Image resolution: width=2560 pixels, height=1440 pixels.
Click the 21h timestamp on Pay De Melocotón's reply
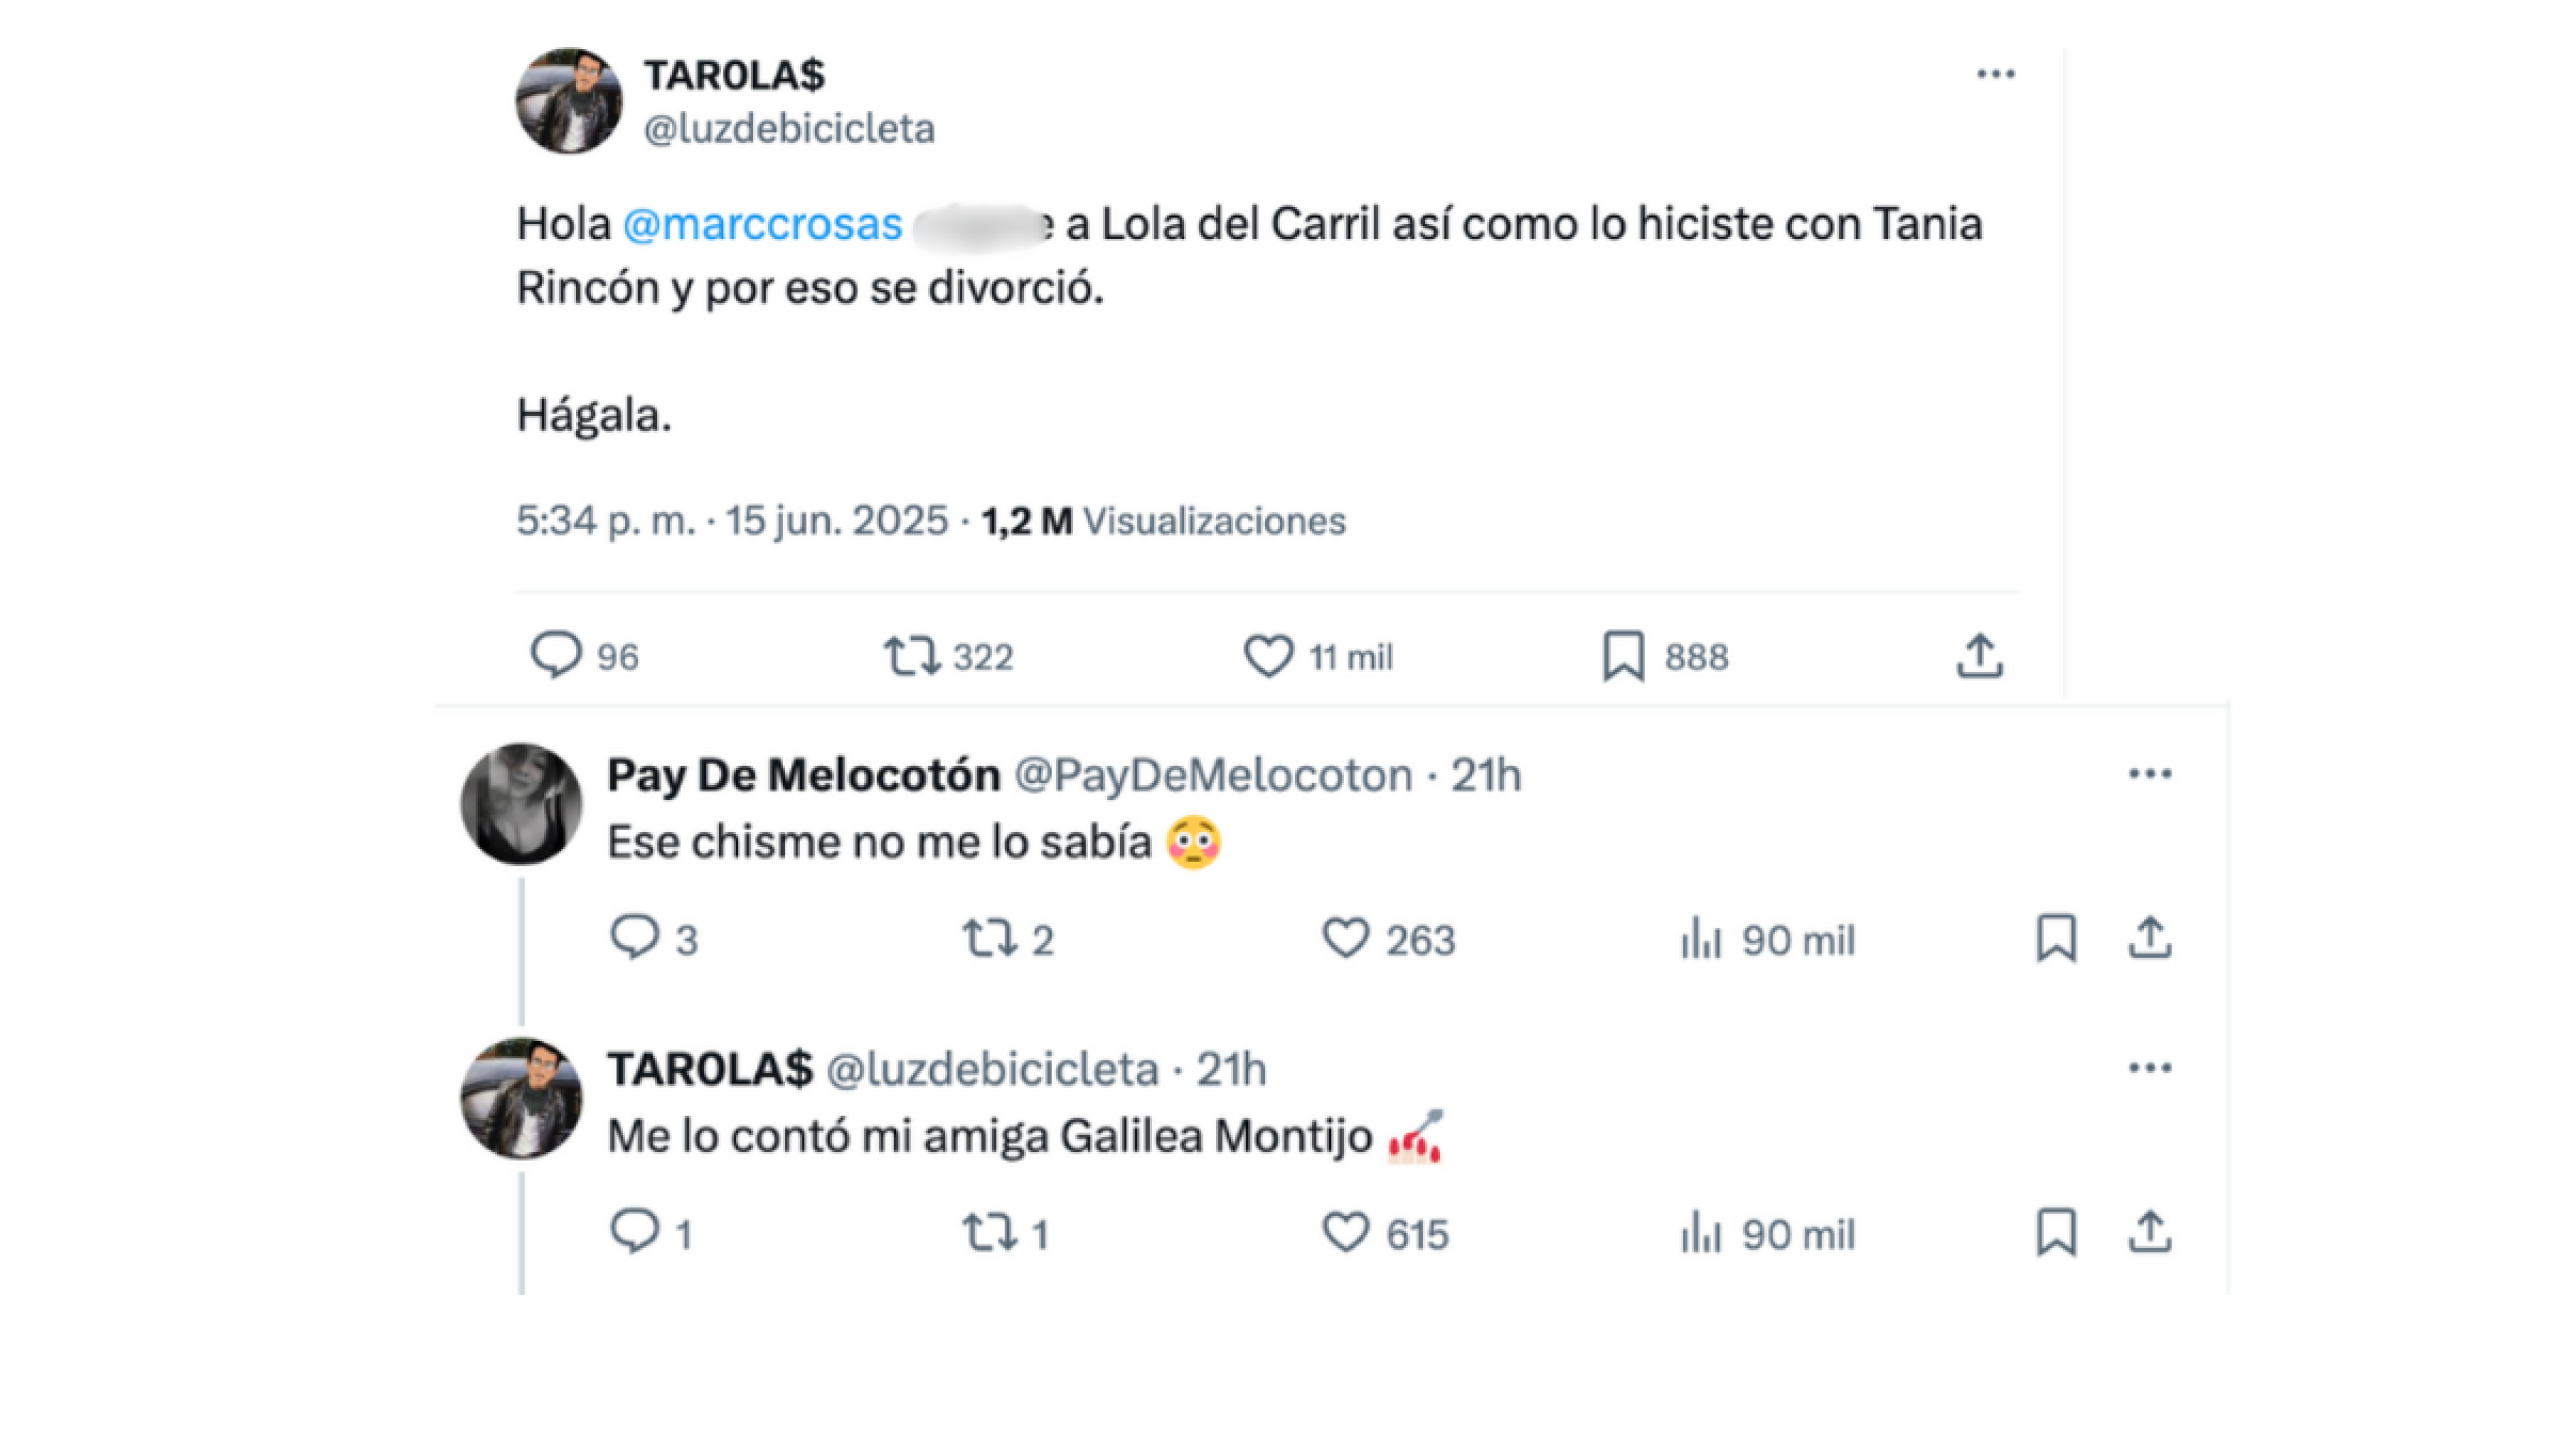pos(1486,771)
